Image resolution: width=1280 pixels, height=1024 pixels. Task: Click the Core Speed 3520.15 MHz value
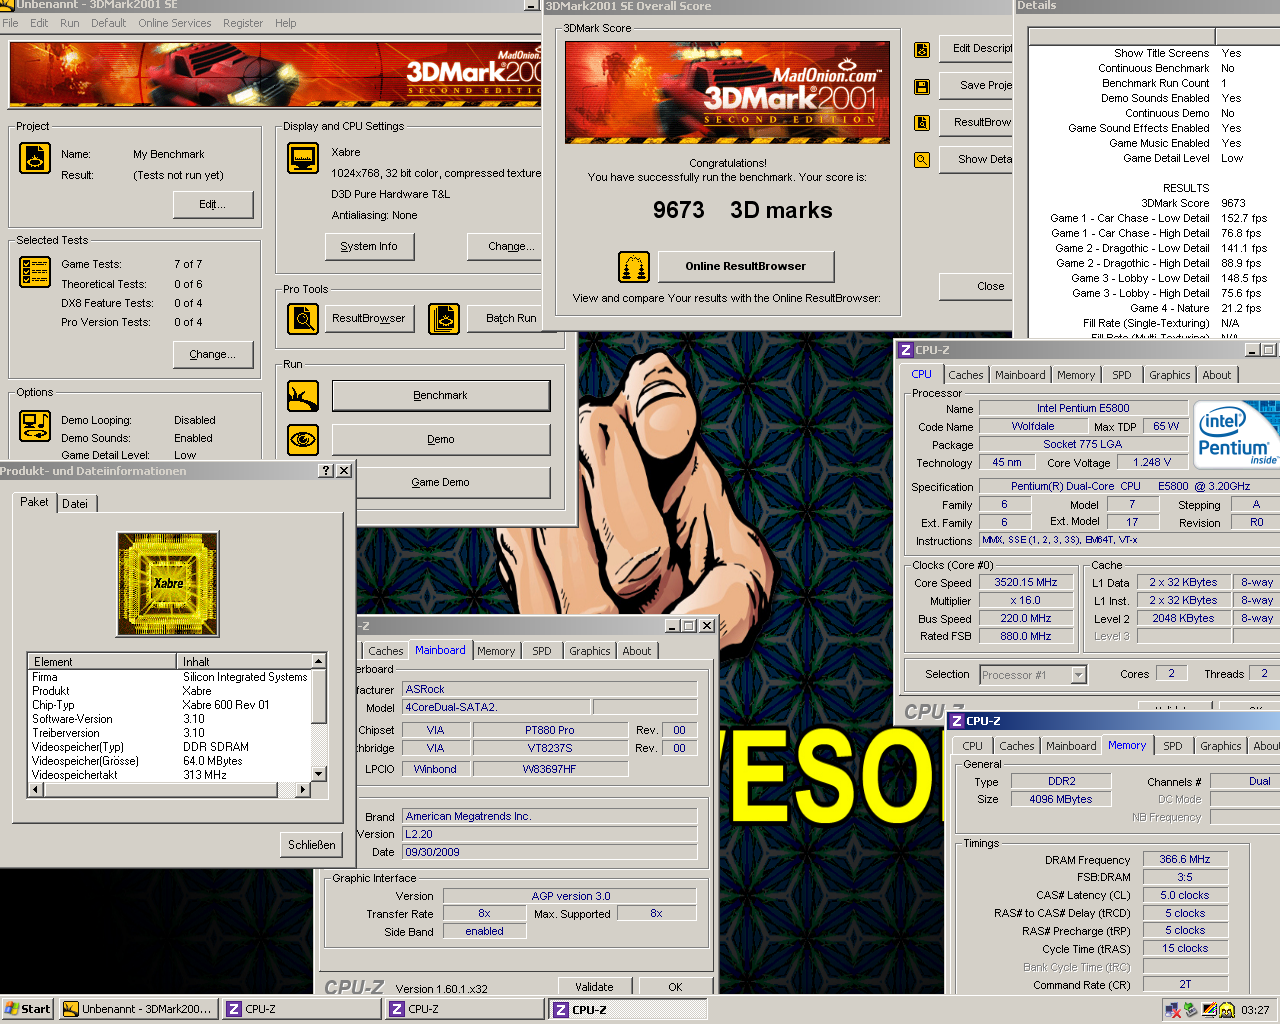click(1026, 582)
